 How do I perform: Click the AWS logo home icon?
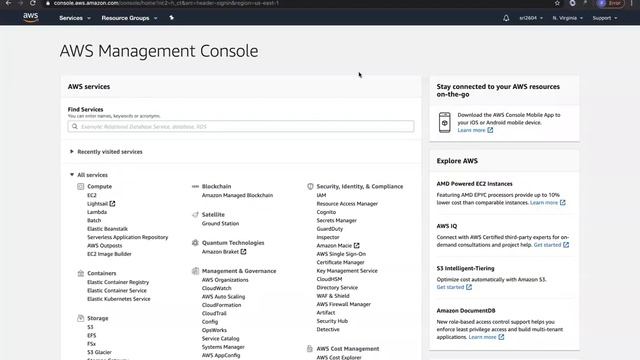click(x=31, y=17)
